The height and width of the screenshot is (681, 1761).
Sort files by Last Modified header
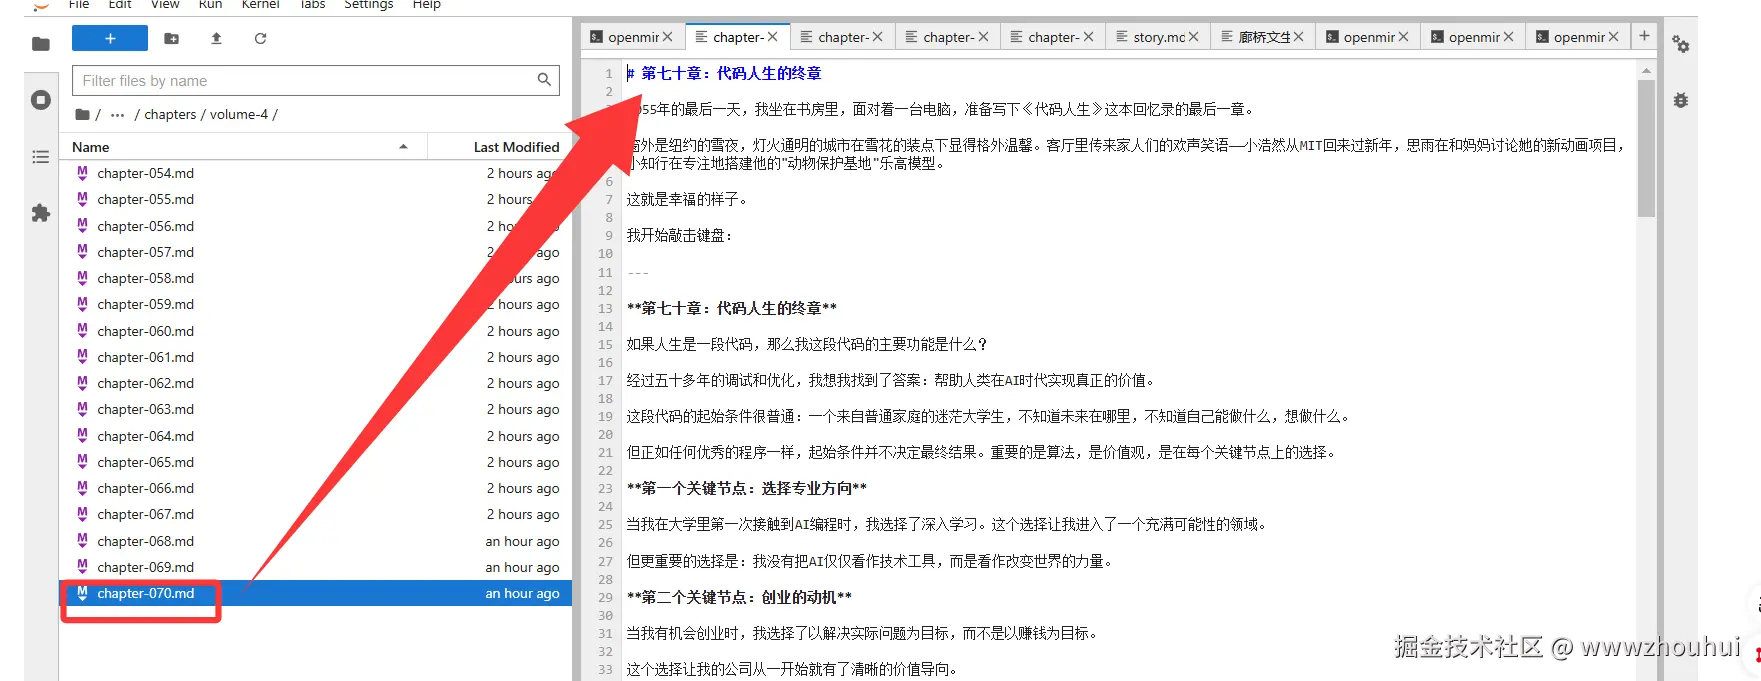pyautogui.click(x=500, y=147)
